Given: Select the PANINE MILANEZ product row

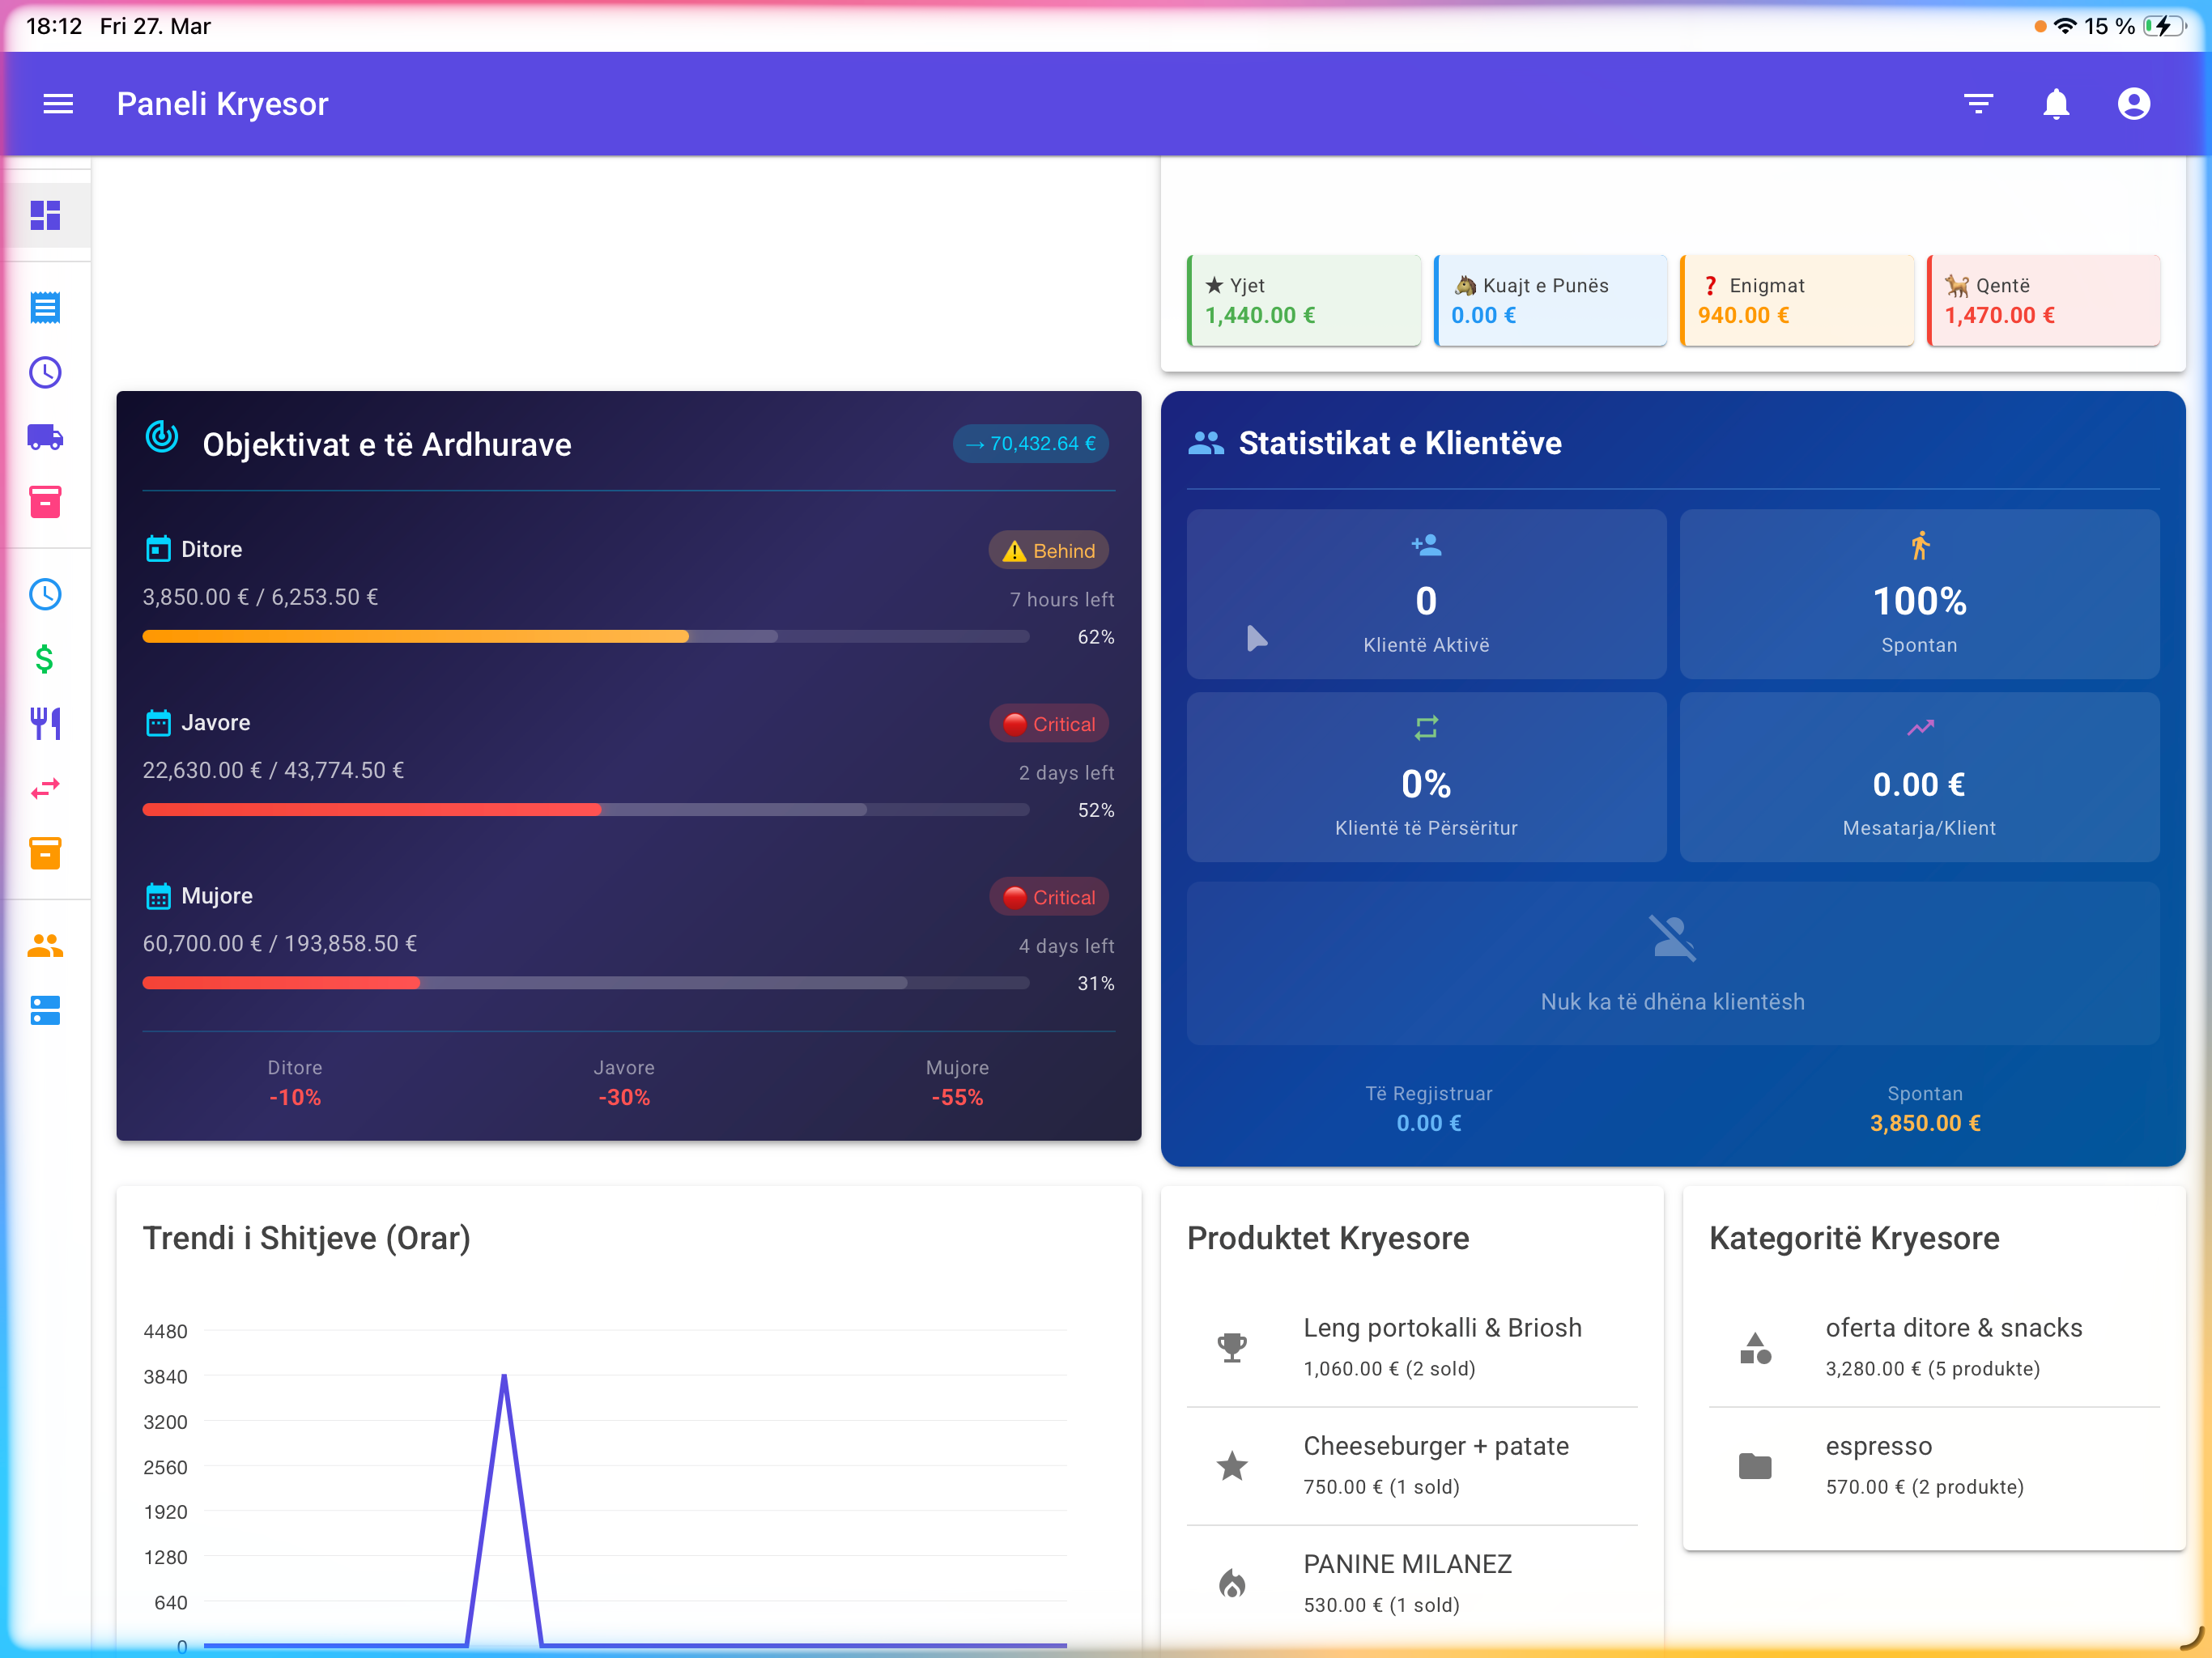Looking at the screenshot, I should pos(1412,1584).
